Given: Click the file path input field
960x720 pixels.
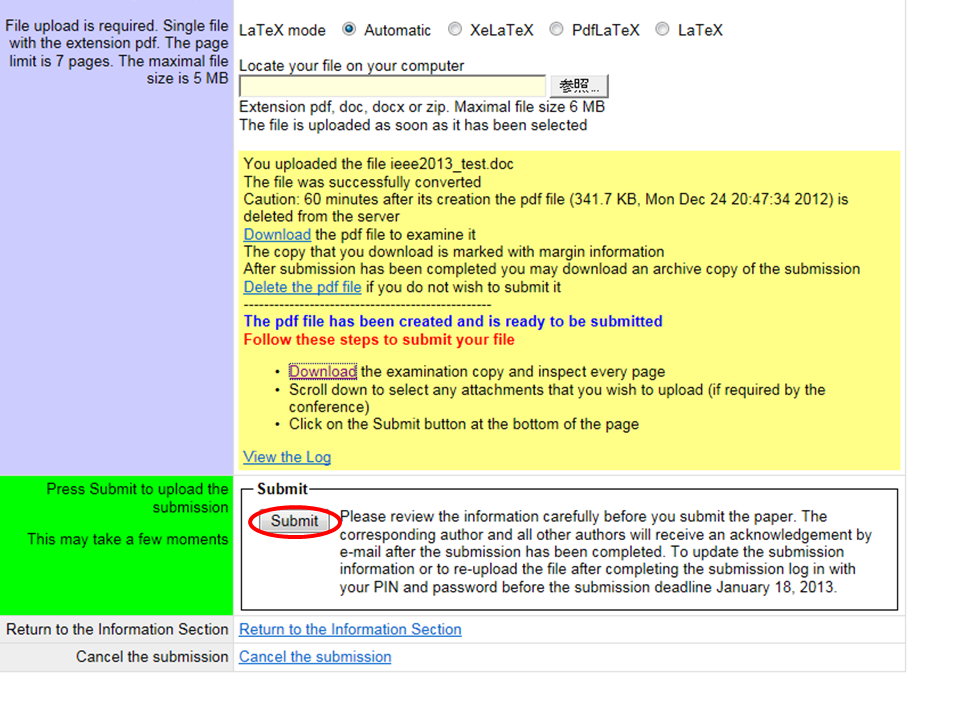Looking at the screenshot, I should pos(392,86).
